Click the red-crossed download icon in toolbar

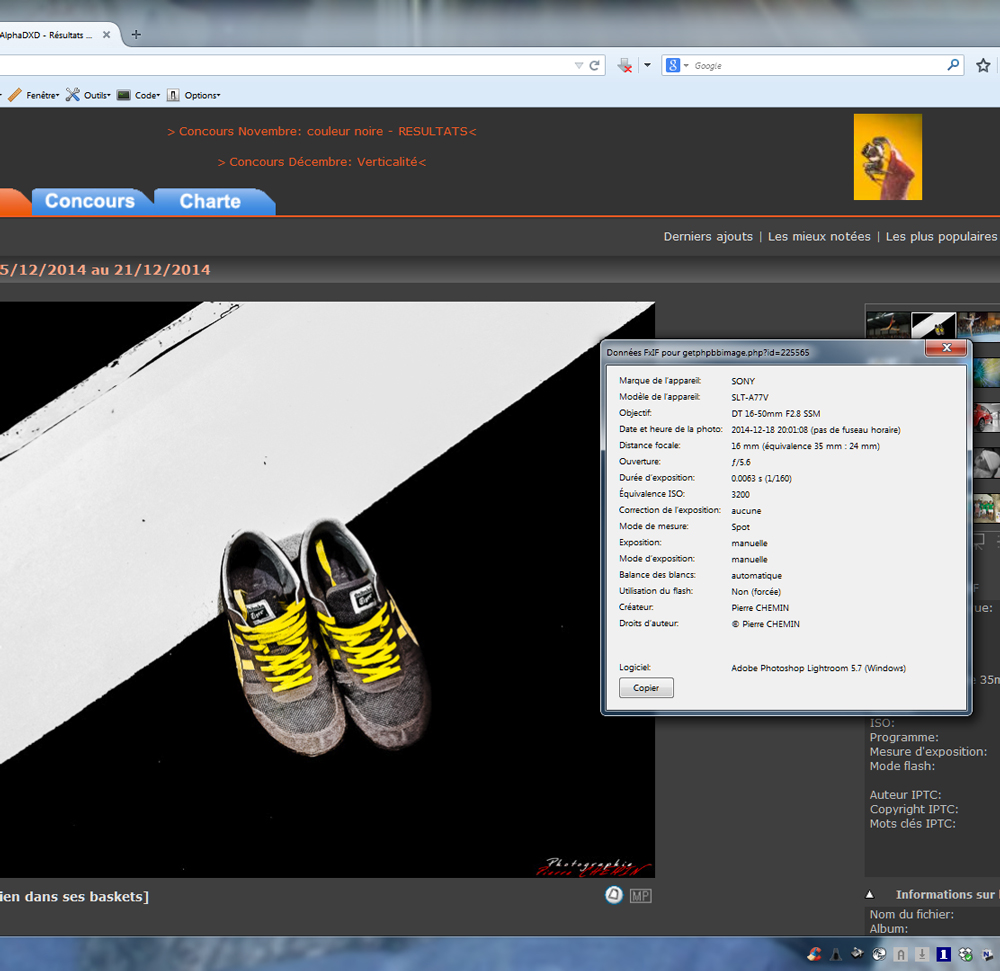point(625,65)
